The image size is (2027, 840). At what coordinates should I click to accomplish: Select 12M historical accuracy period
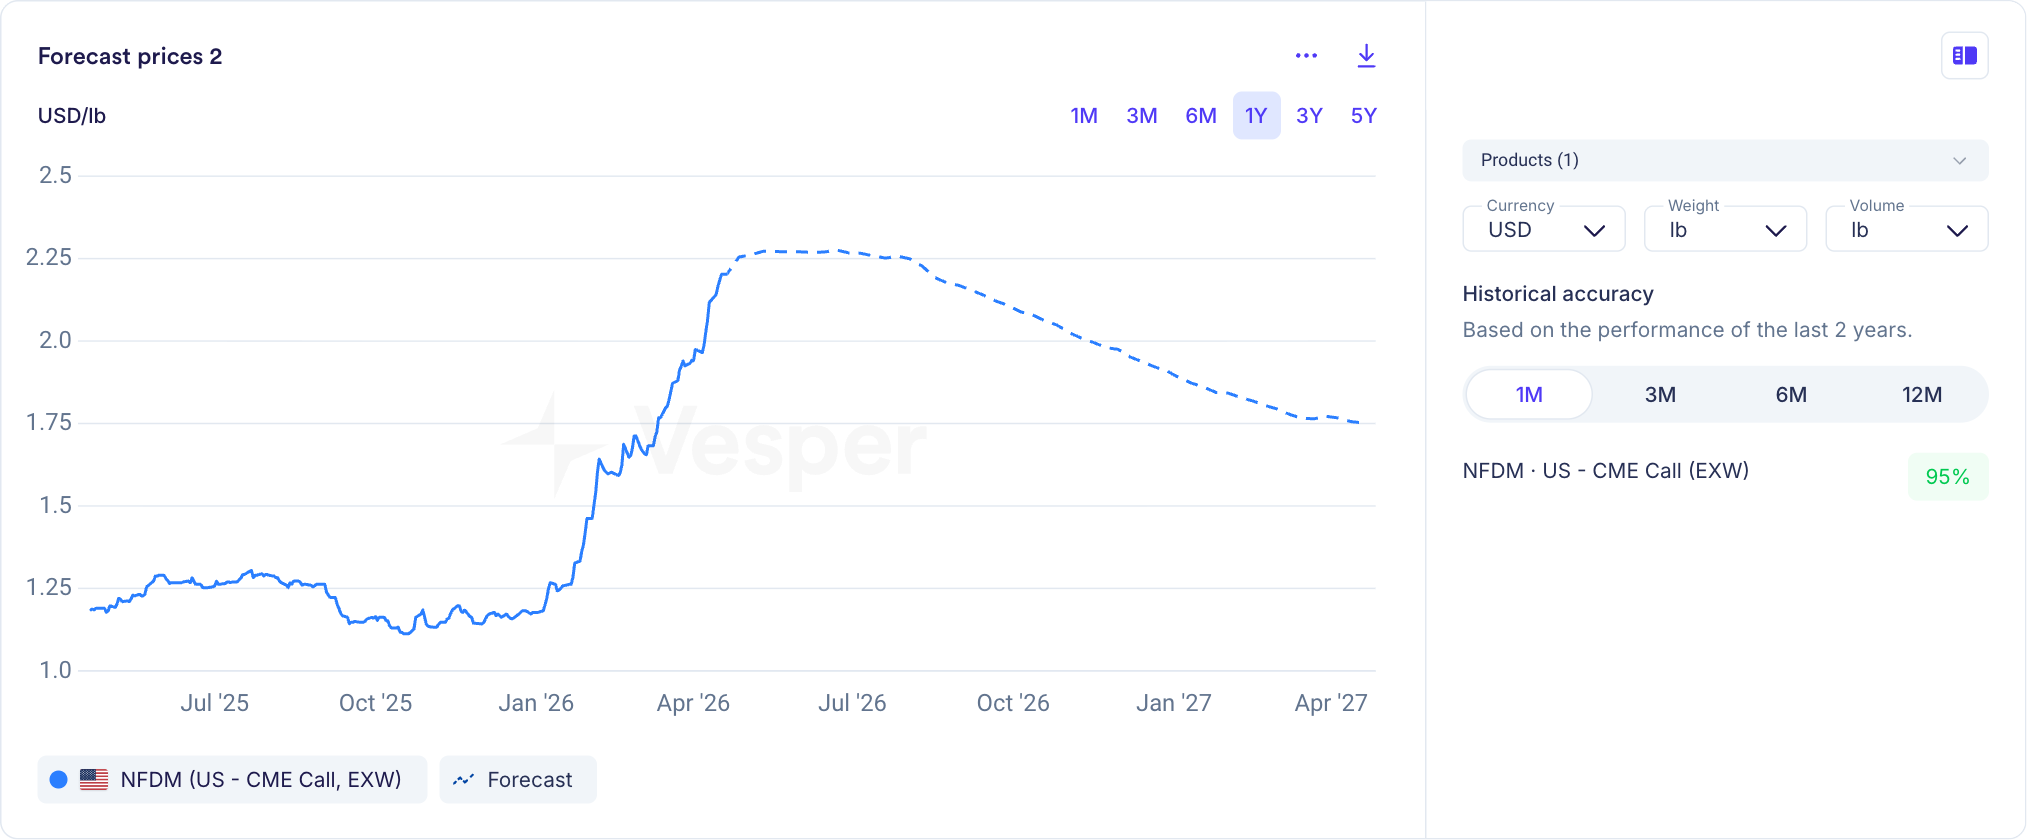point(1921,395)
